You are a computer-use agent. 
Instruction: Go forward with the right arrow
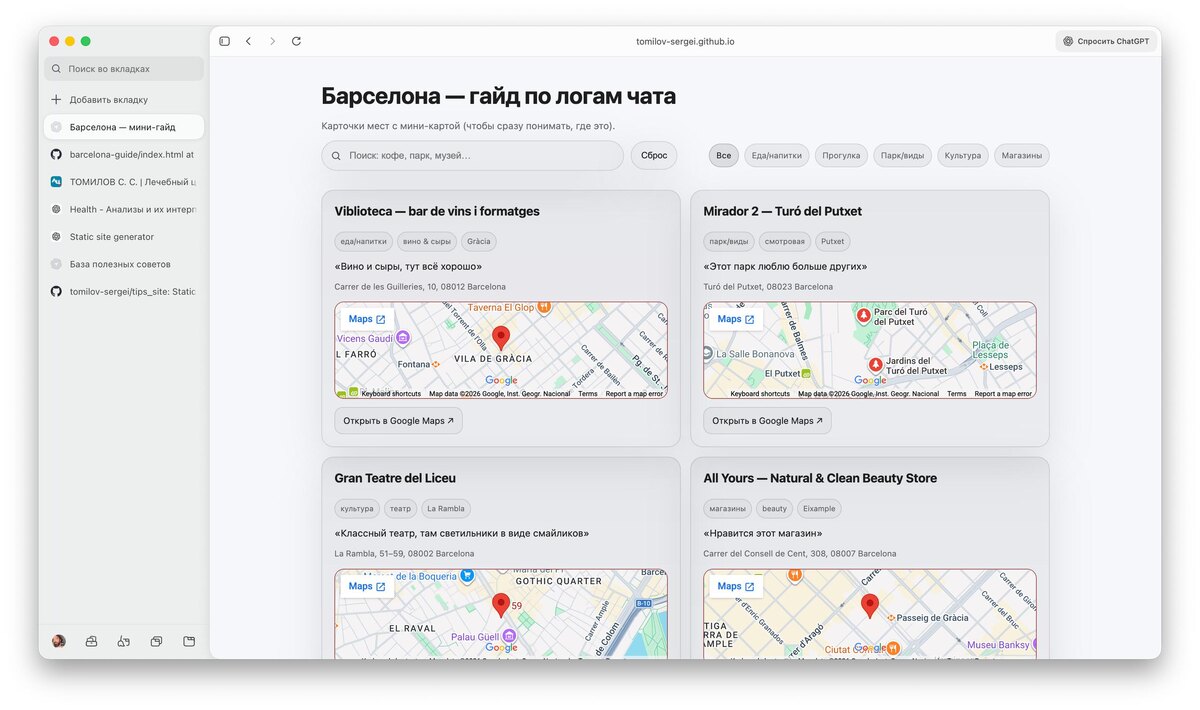click(272, 41)
